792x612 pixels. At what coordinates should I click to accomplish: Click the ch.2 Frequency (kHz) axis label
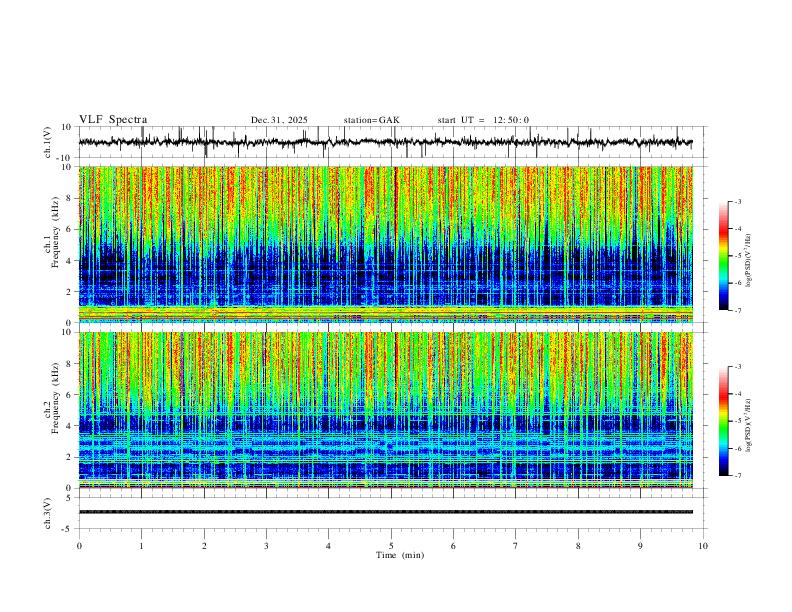(54, 398)
